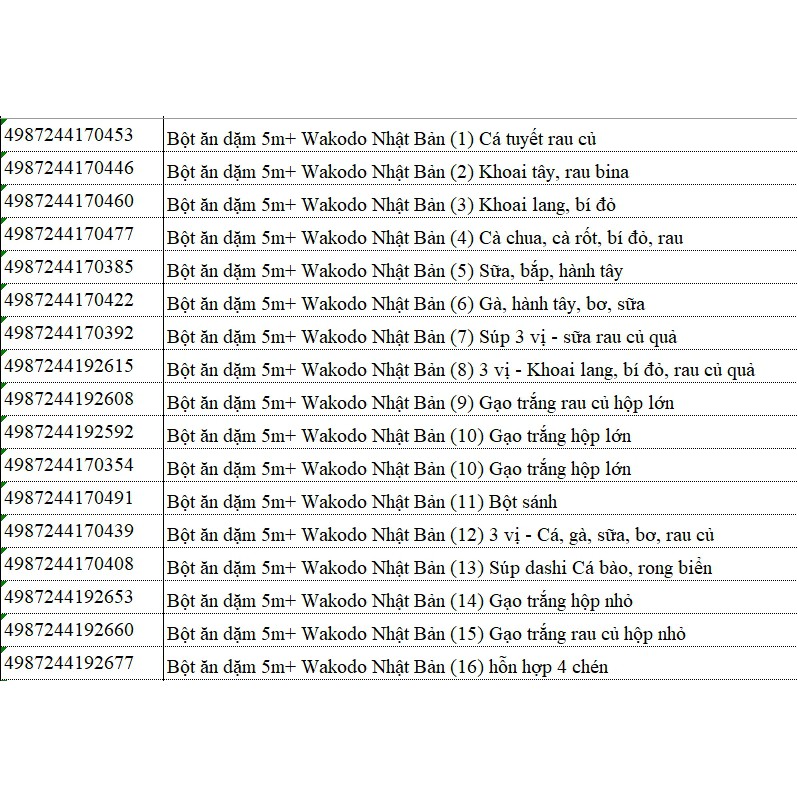Viewport: 797px width, 797px height.
Task: Click the (2) Khoai tây, rau bina cell
Action: 480,168
